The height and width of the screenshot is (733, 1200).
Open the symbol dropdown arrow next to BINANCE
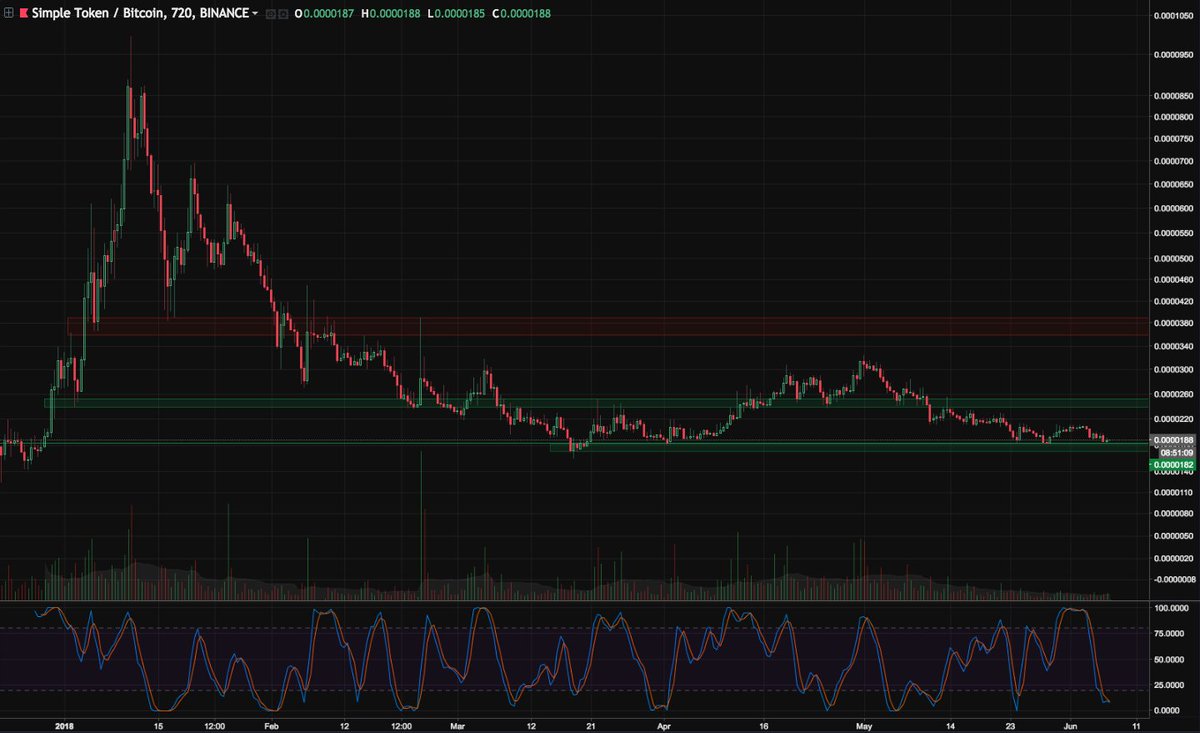pyautogui.click(x=255, y=13)
